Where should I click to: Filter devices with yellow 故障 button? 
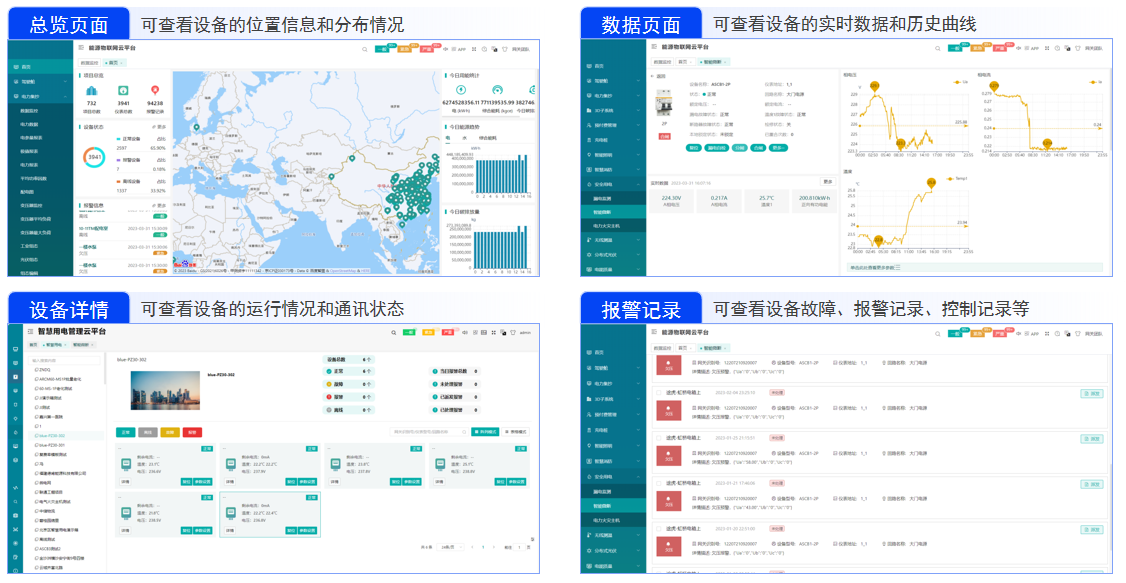click(x=170, y=432)
